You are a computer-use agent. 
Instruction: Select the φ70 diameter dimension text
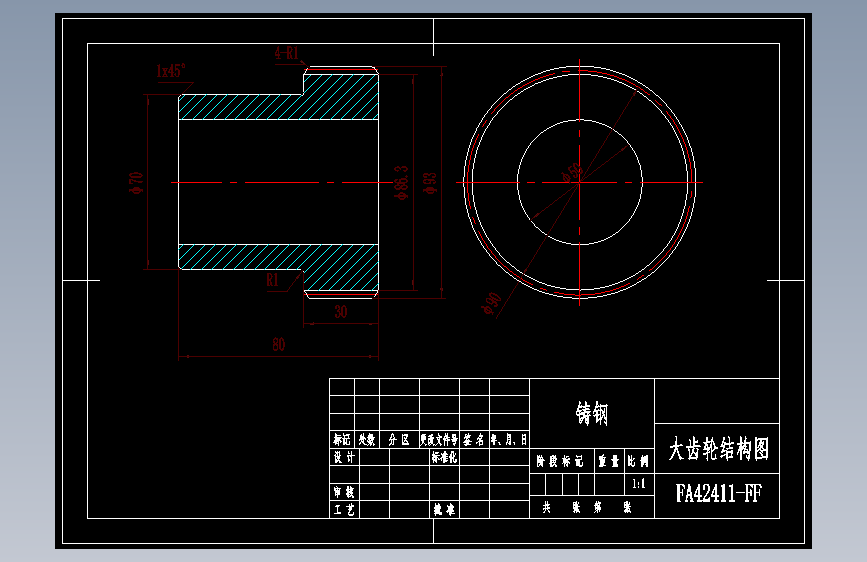point(136,183)
